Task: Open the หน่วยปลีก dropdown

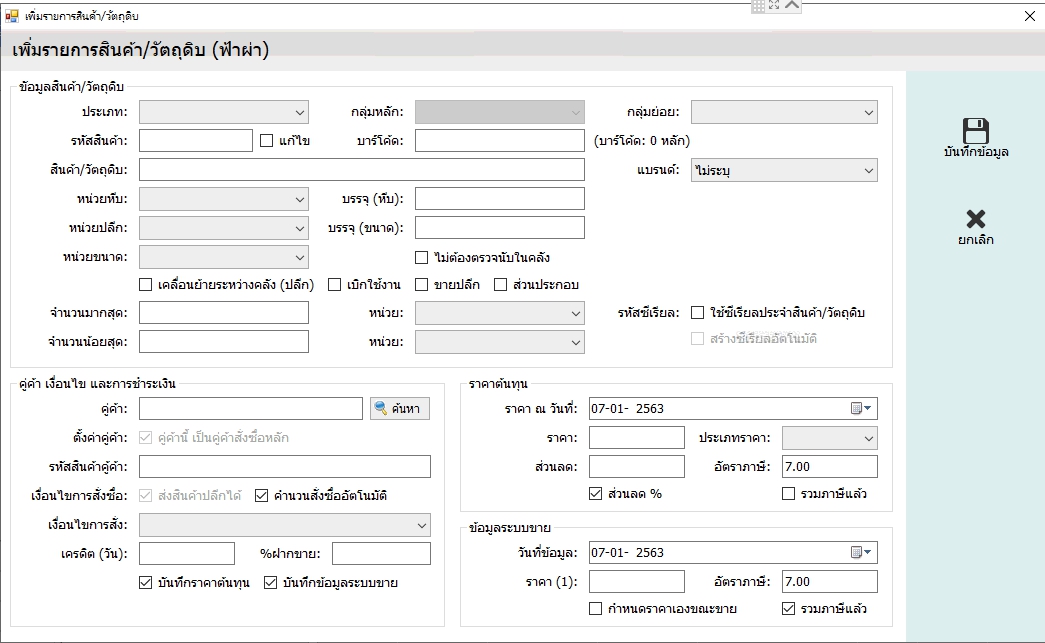Action: (224, 228)
